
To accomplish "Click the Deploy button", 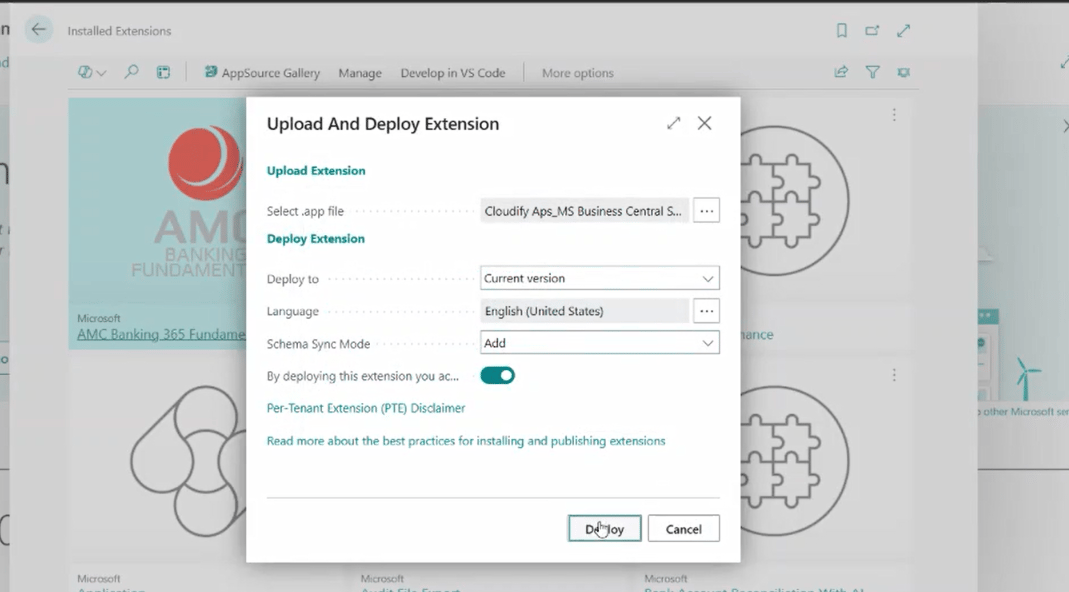I will point(604,529).
